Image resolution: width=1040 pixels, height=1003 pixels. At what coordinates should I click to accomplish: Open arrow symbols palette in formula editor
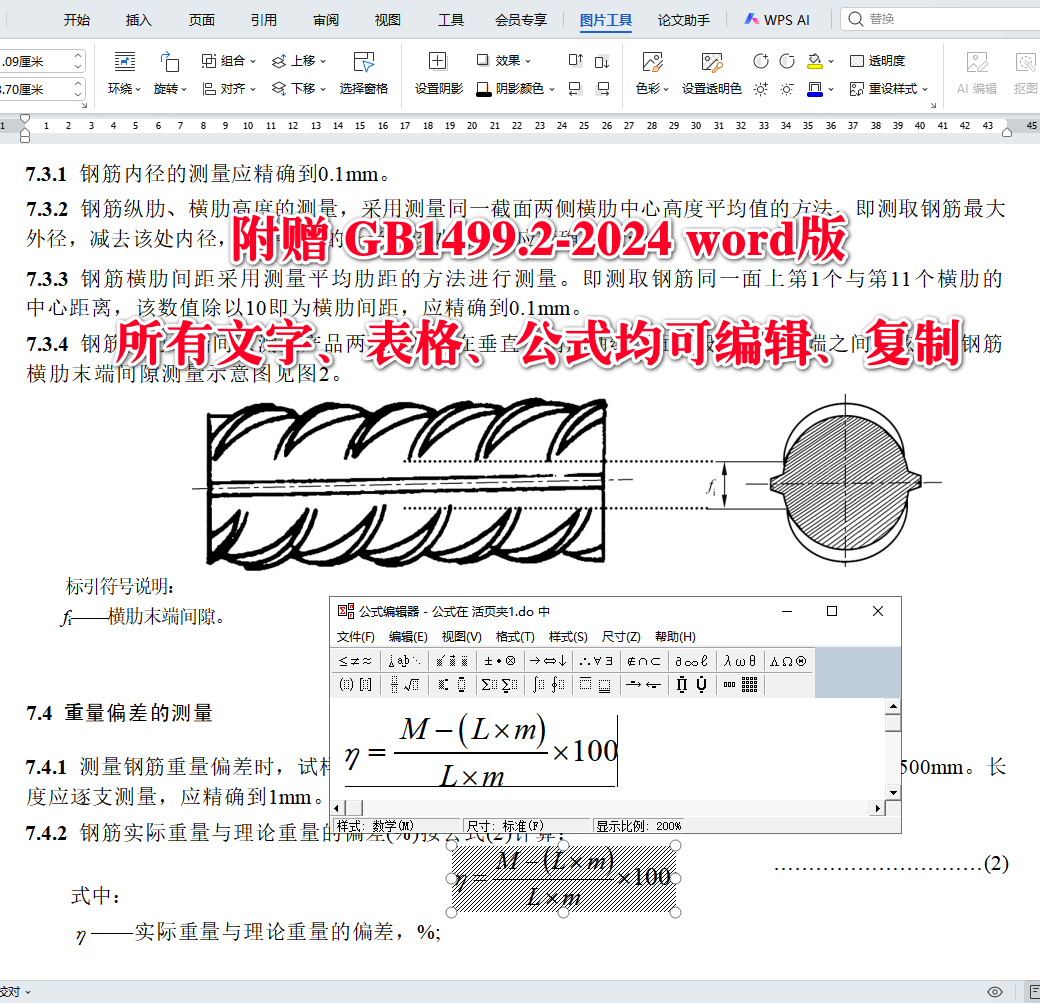[x=548, y=661]
